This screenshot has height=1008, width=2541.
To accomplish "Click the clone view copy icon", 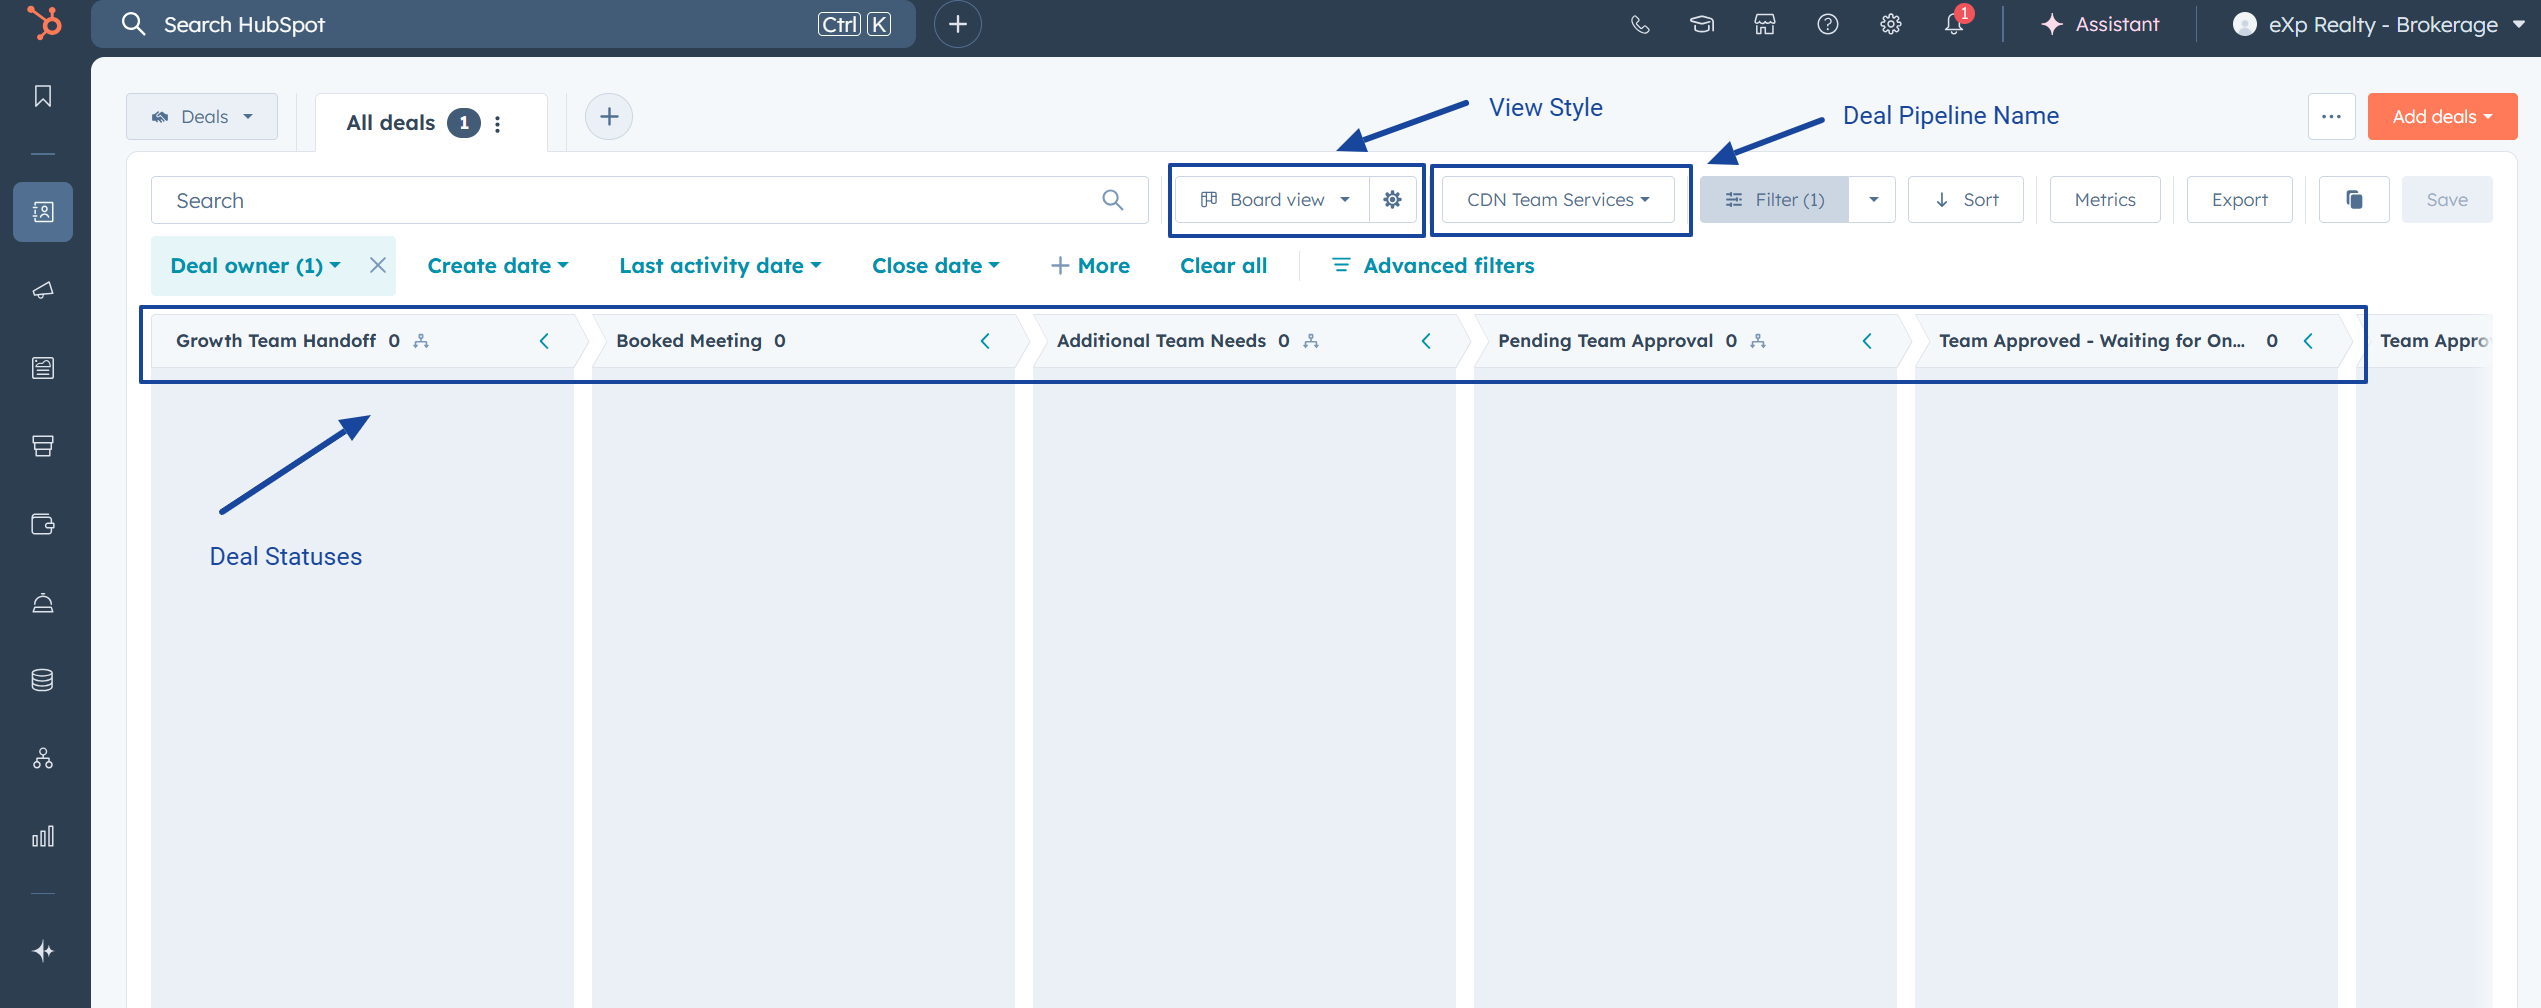I will (2355, 200).
